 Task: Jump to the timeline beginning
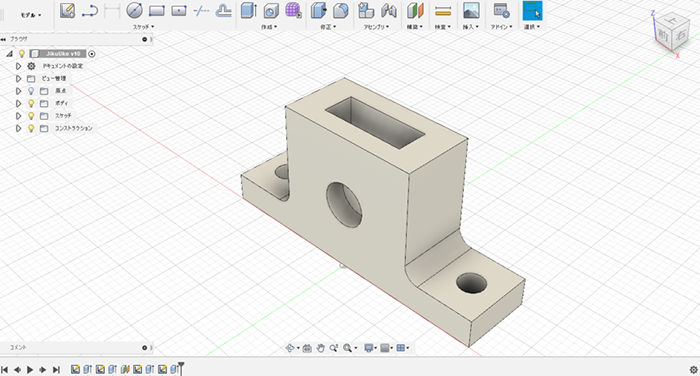tap(4, 369)
